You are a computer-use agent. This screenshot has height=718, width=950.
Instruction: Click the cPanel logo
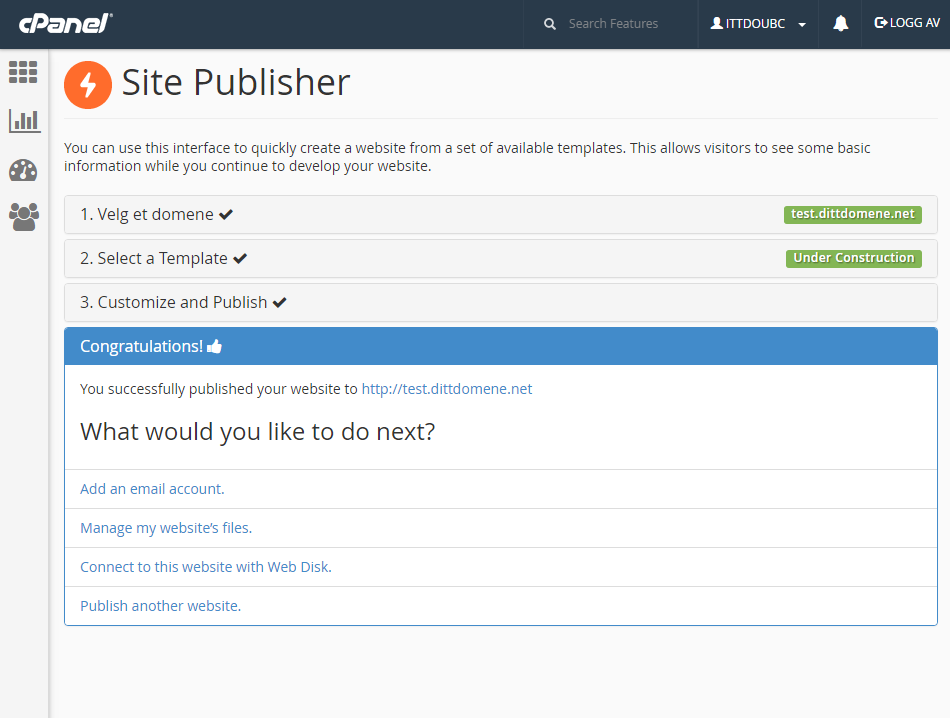click(x=65, y=24)
